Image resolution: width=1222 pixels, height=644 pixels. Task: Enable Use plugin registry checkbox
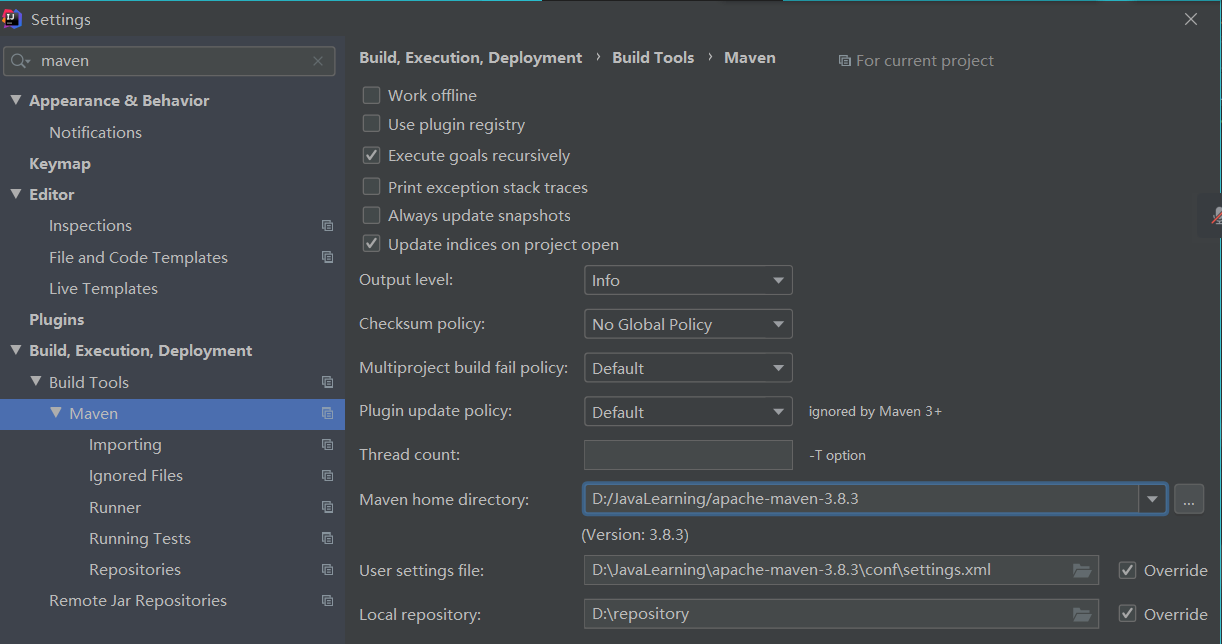pyautogui.click(x=371, y=124)
